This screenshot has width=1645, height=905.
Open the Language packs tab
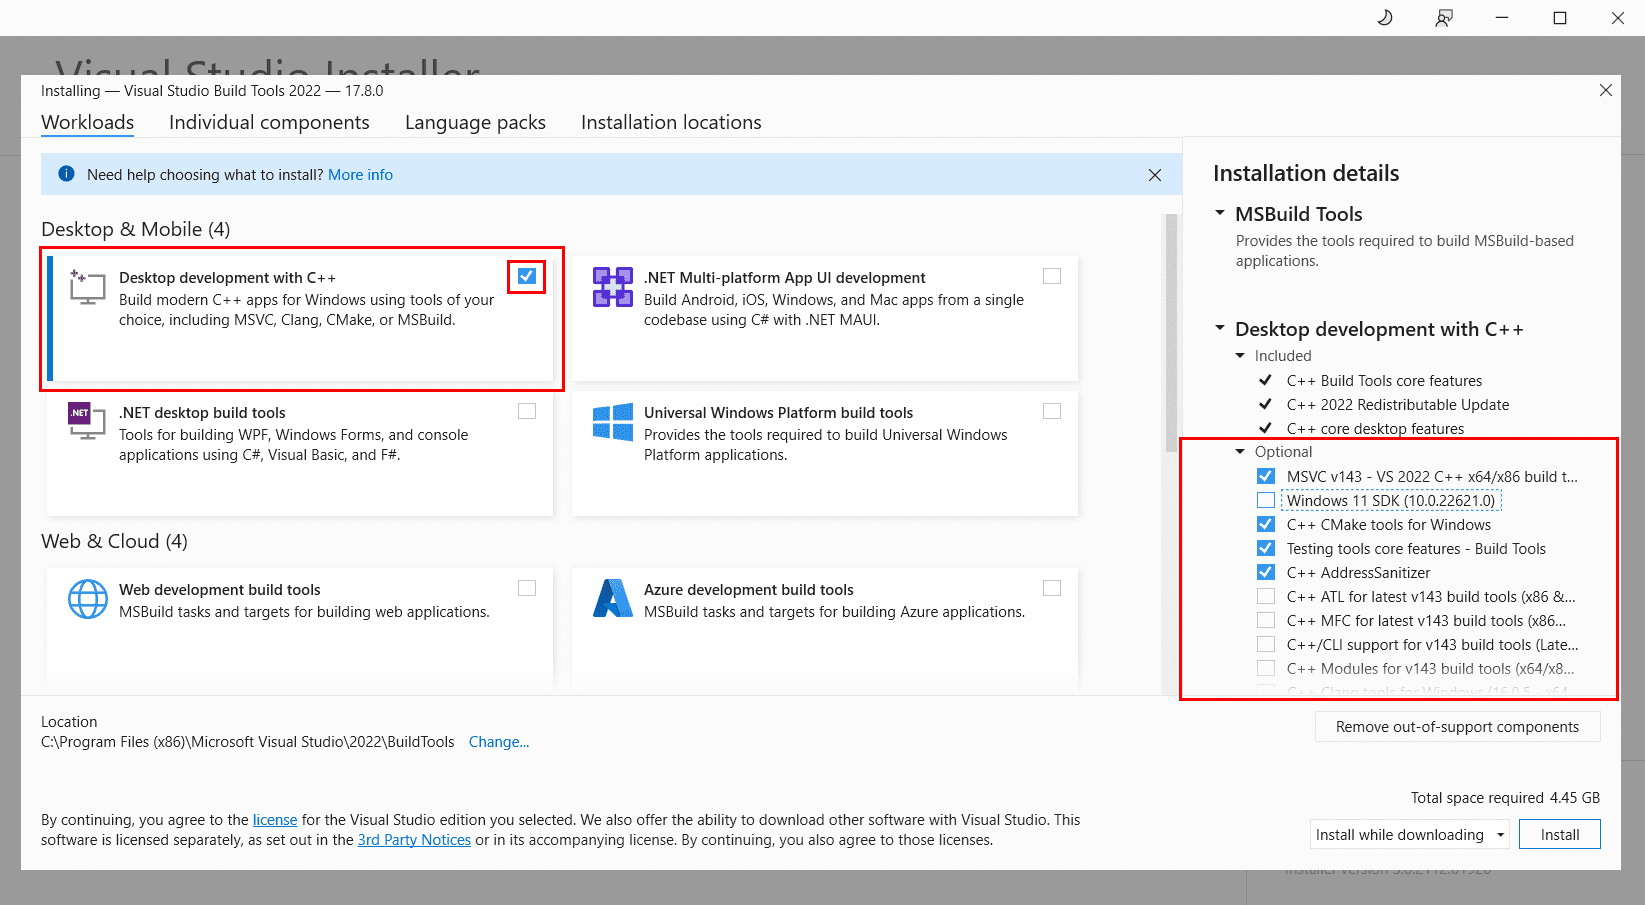[x=475, y=122]
